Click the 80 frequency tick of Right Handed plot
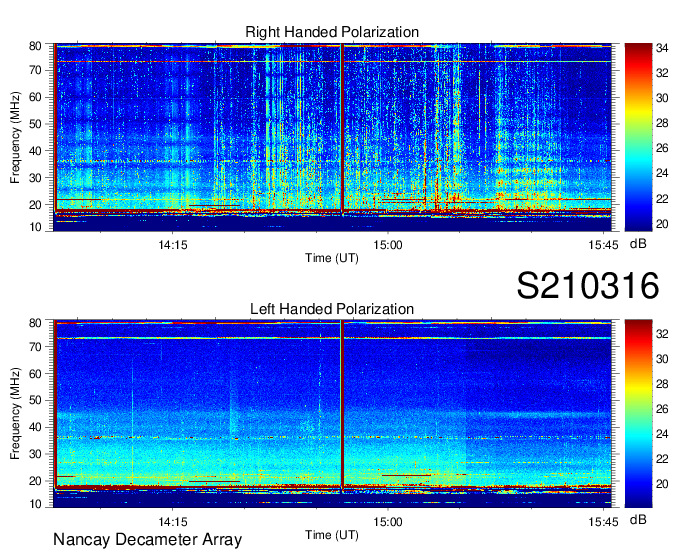 [x=35, y=46]
